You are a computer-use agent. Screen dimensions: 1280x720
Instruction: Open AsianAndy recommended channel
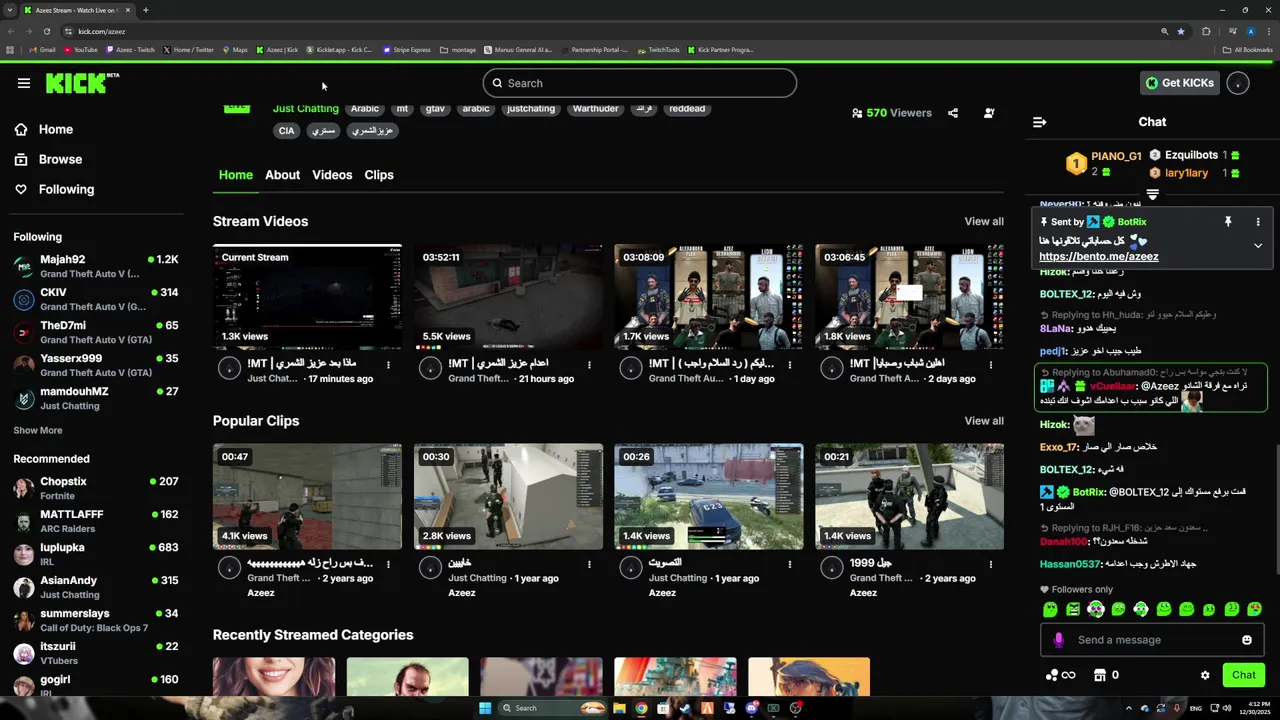tap(96, 587)
